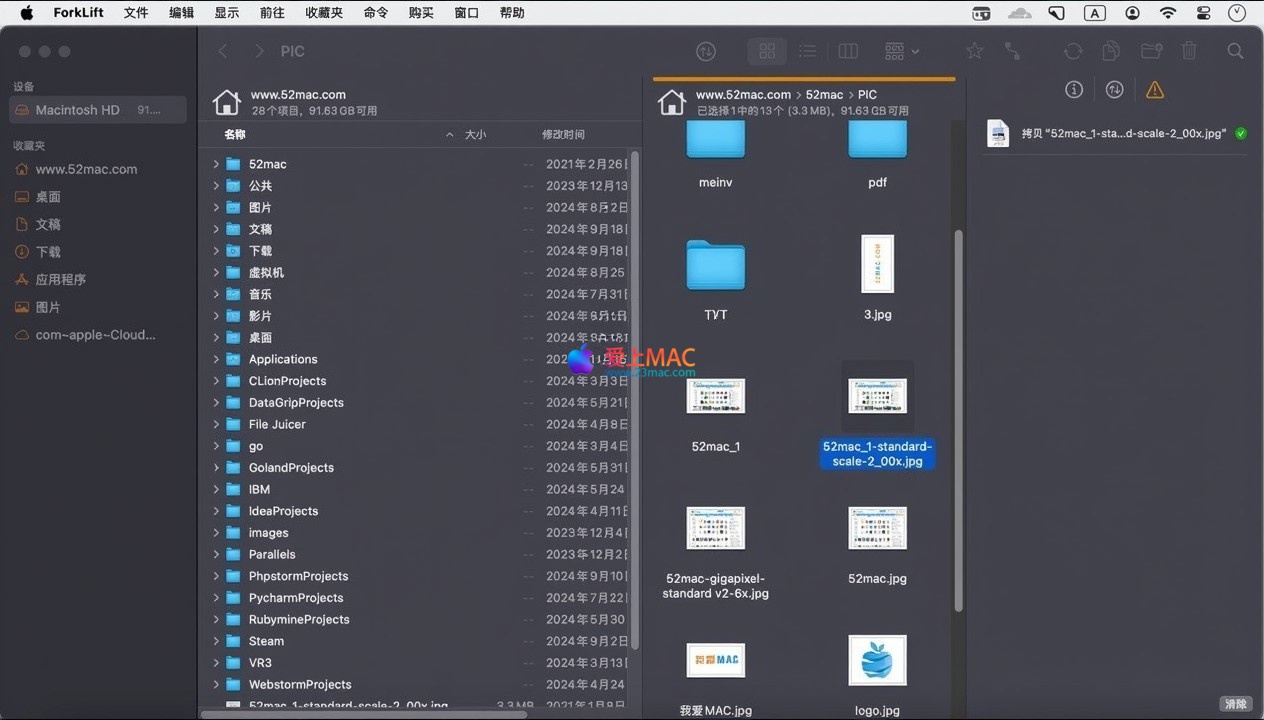Image resolution: width=1264 pixels, height=720 pixels.
Task: Click 52mac in the path breadcrumb
Action: click(824, 95)
